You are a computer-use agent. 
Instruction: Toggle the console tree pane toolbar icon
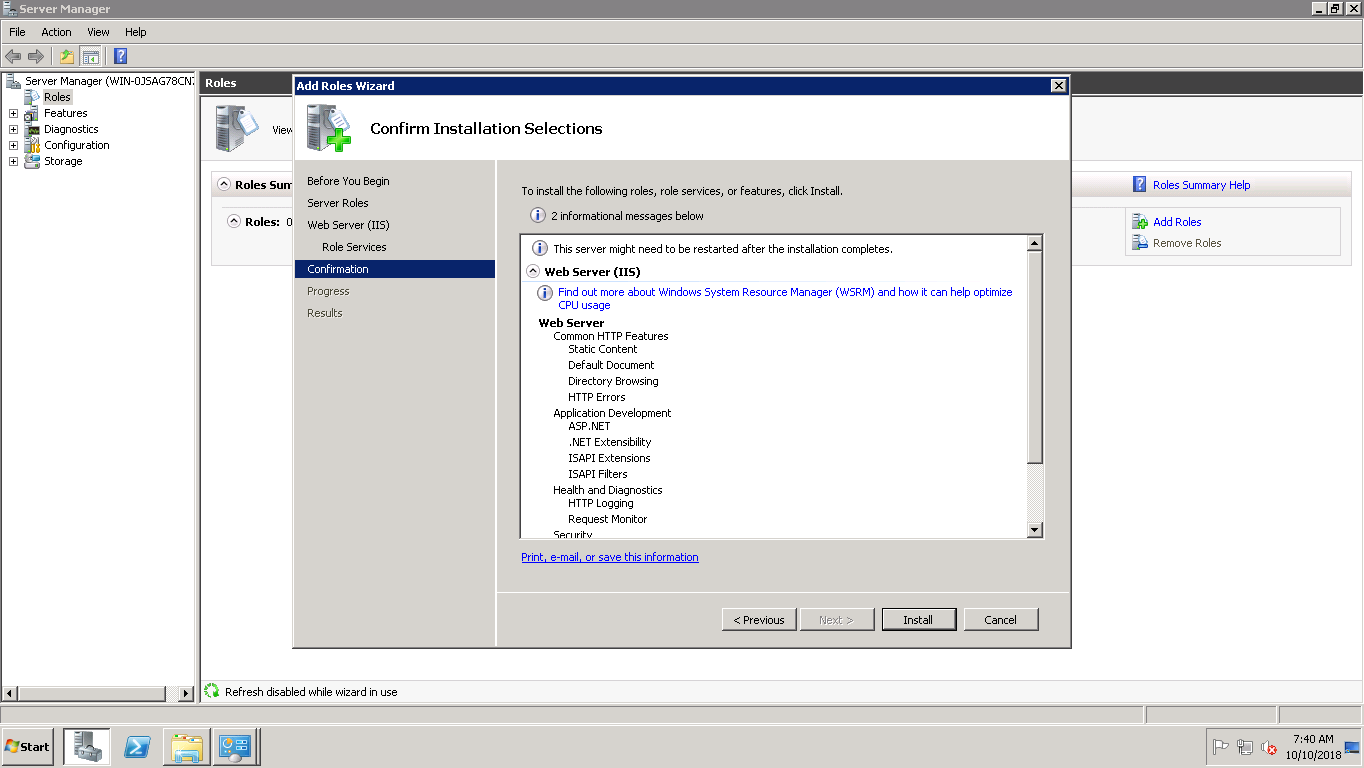[x=91, y=56]
